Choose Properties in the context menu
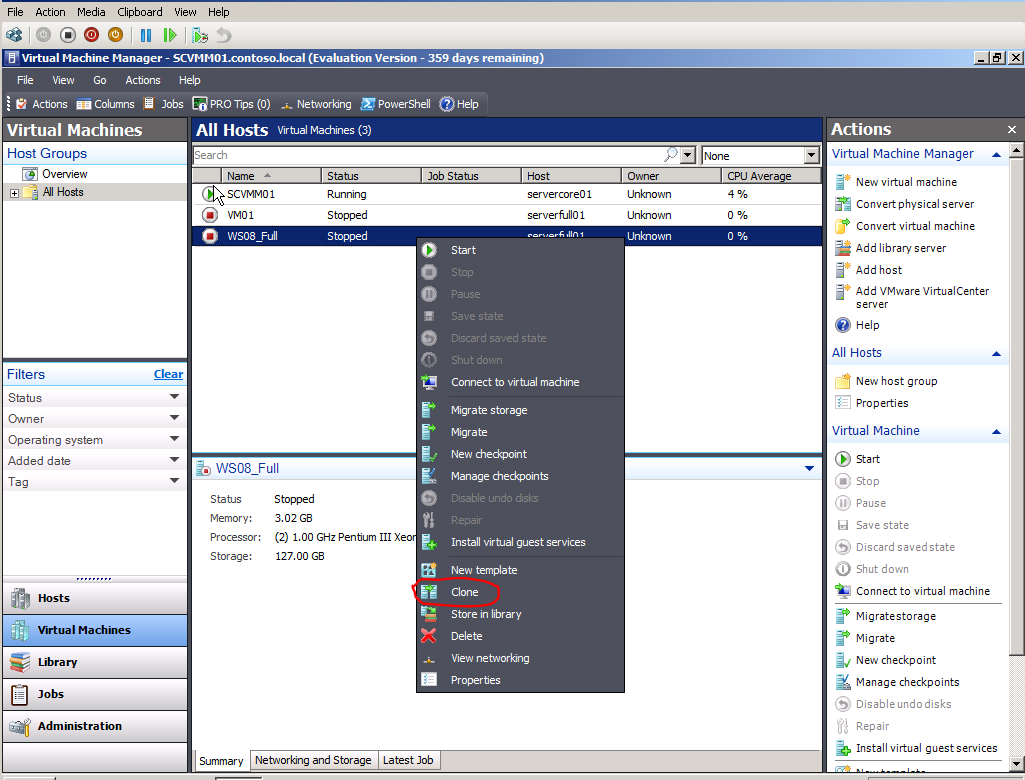 (x=520, y=680)
